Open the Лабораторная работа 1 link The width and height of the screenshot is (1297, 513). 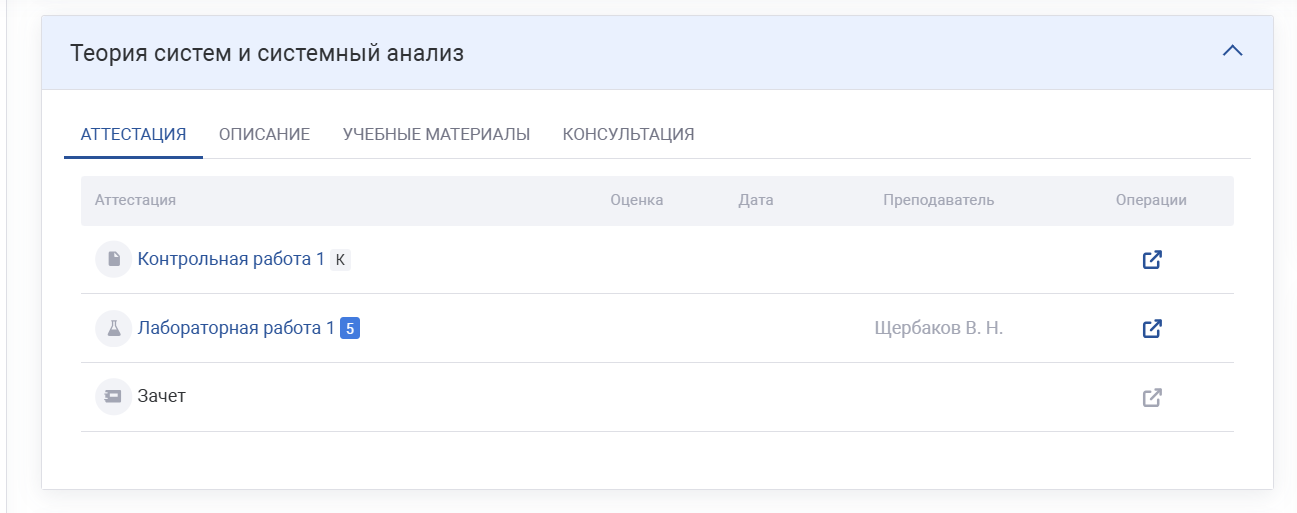(236, 328)
